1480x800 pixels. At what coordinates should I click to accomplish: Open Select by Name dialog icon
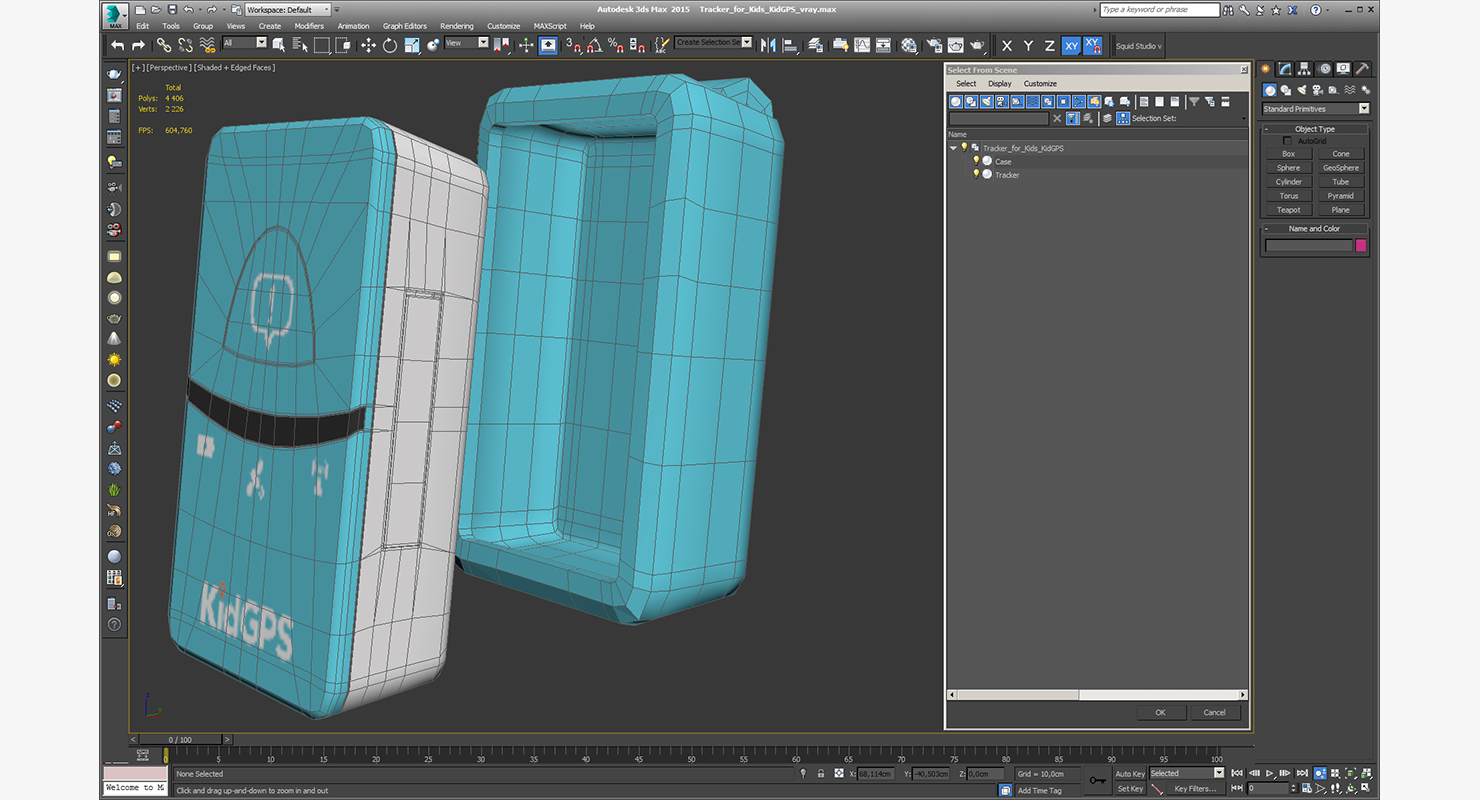[x=300, y=45]
